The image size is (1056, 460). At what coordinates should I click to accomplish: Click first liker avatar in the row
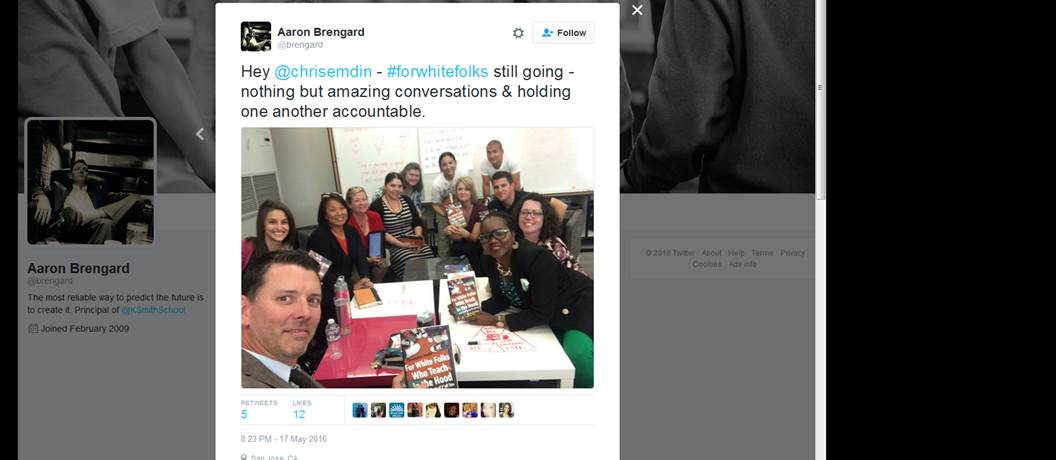[x=360, y=410]
